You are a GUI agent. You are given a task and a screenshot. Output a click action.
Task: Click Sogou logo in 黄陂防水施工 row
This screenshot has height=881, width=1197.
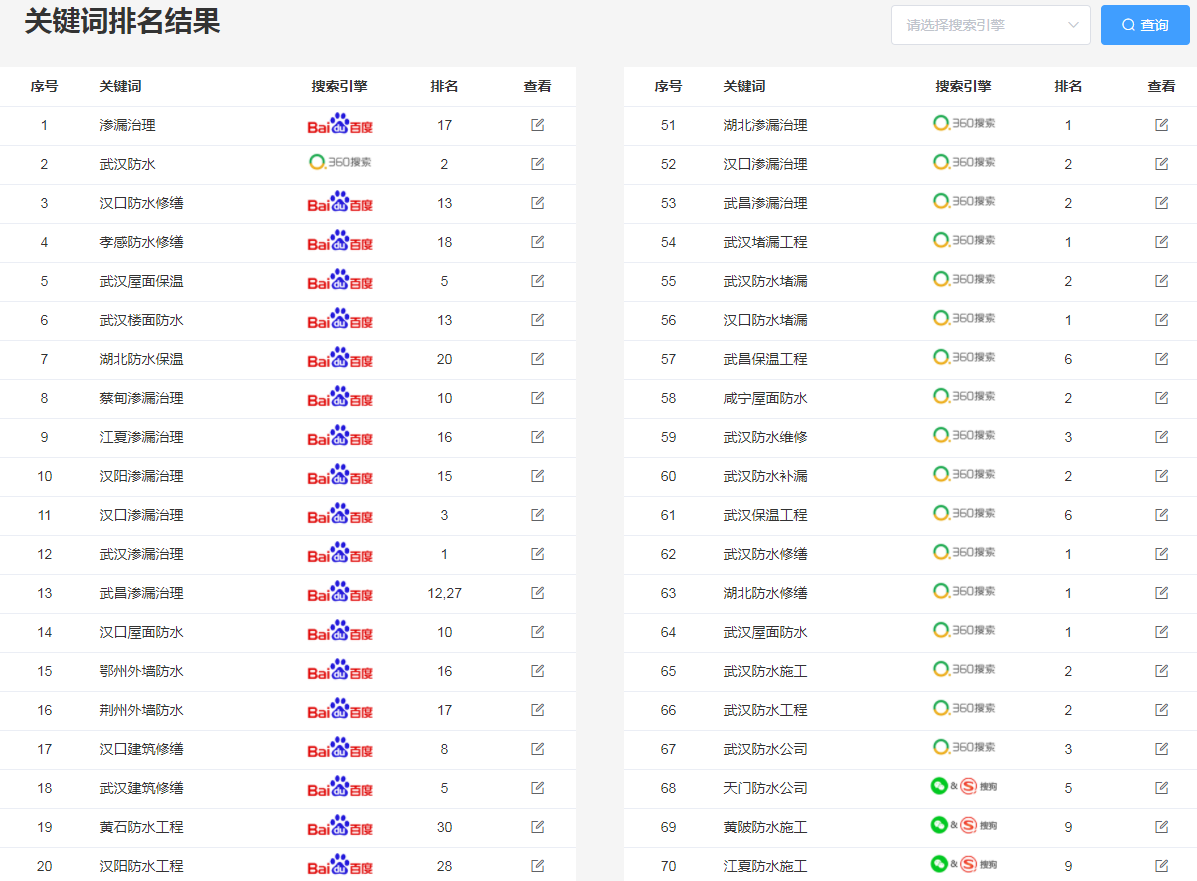click(x=963, y=825)
